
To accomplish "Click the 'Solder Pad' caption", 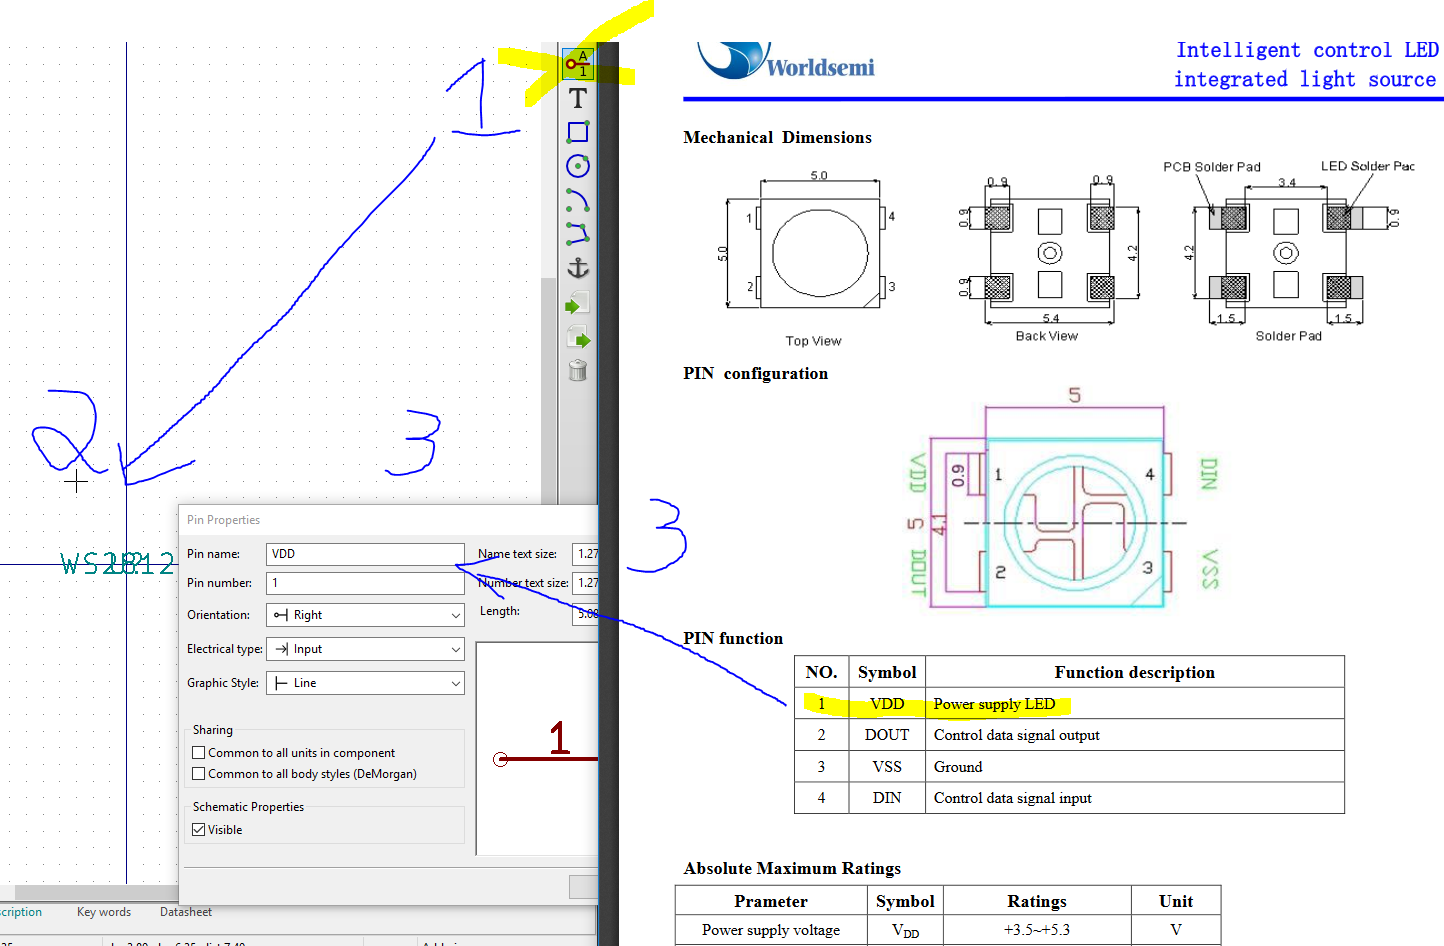I will [1288, 336].
